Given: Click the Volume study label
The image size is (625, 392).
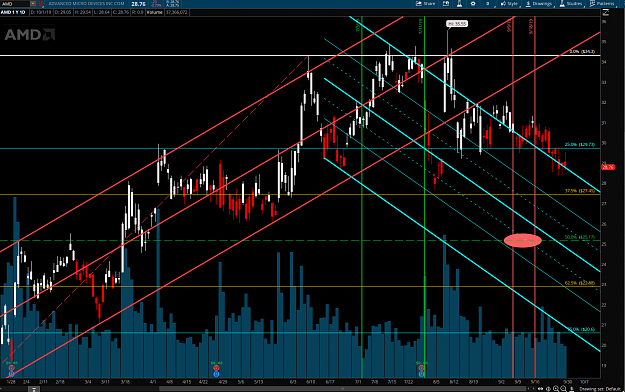Looking at the screenshot, I should (x=154, y=12).
